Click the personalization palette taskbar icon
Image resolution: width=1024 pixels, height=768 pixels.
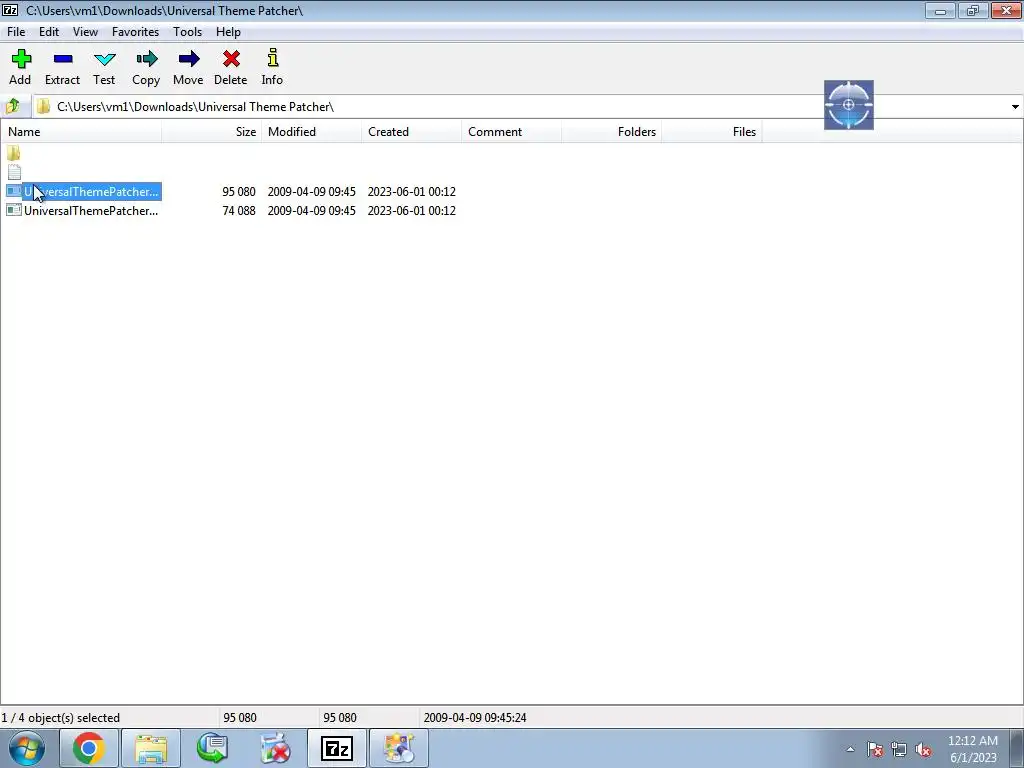click(399, 748)
